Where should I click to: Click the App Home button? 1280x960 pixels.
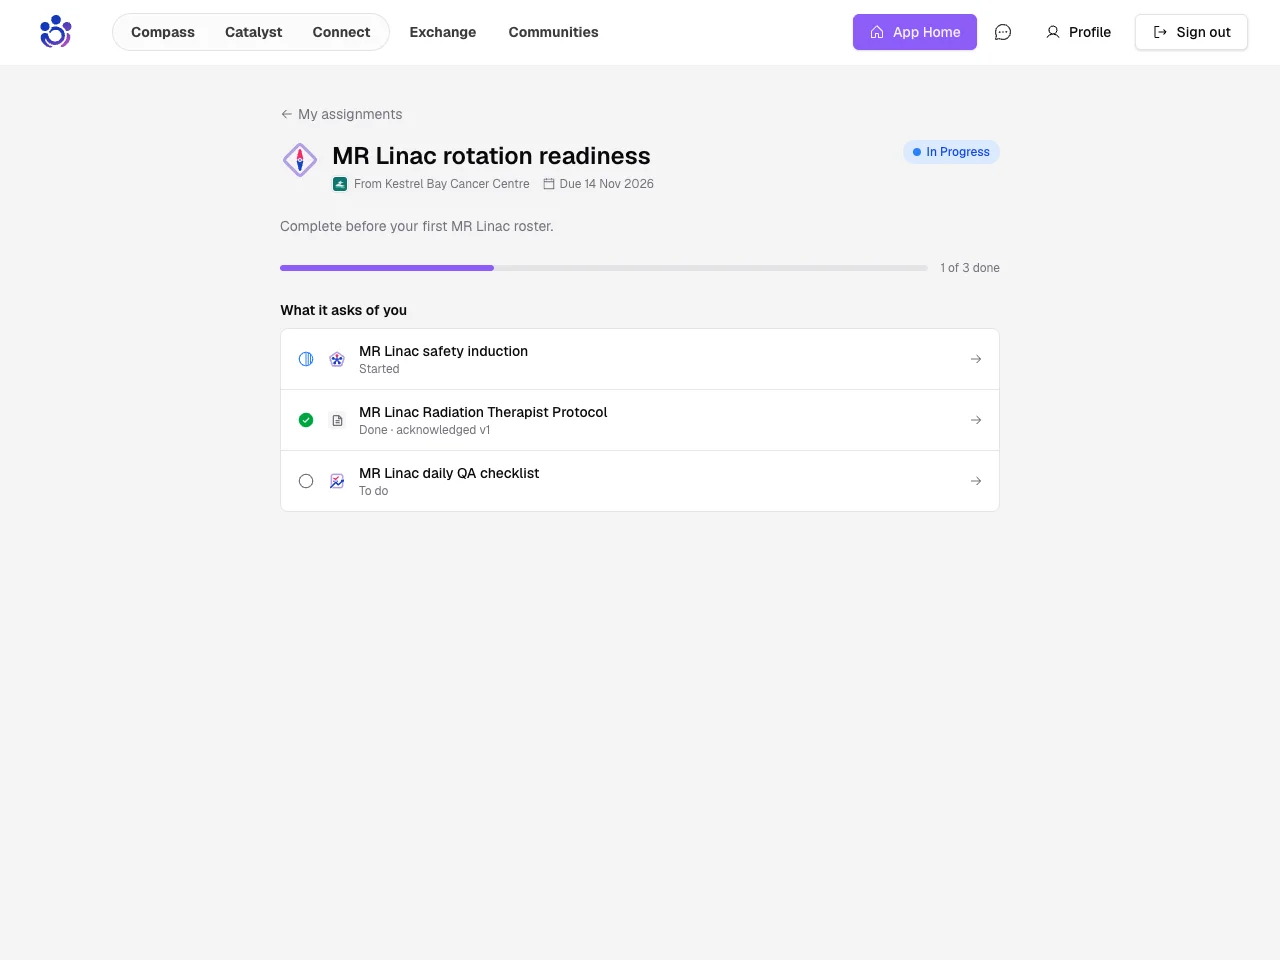click(915, 32)
